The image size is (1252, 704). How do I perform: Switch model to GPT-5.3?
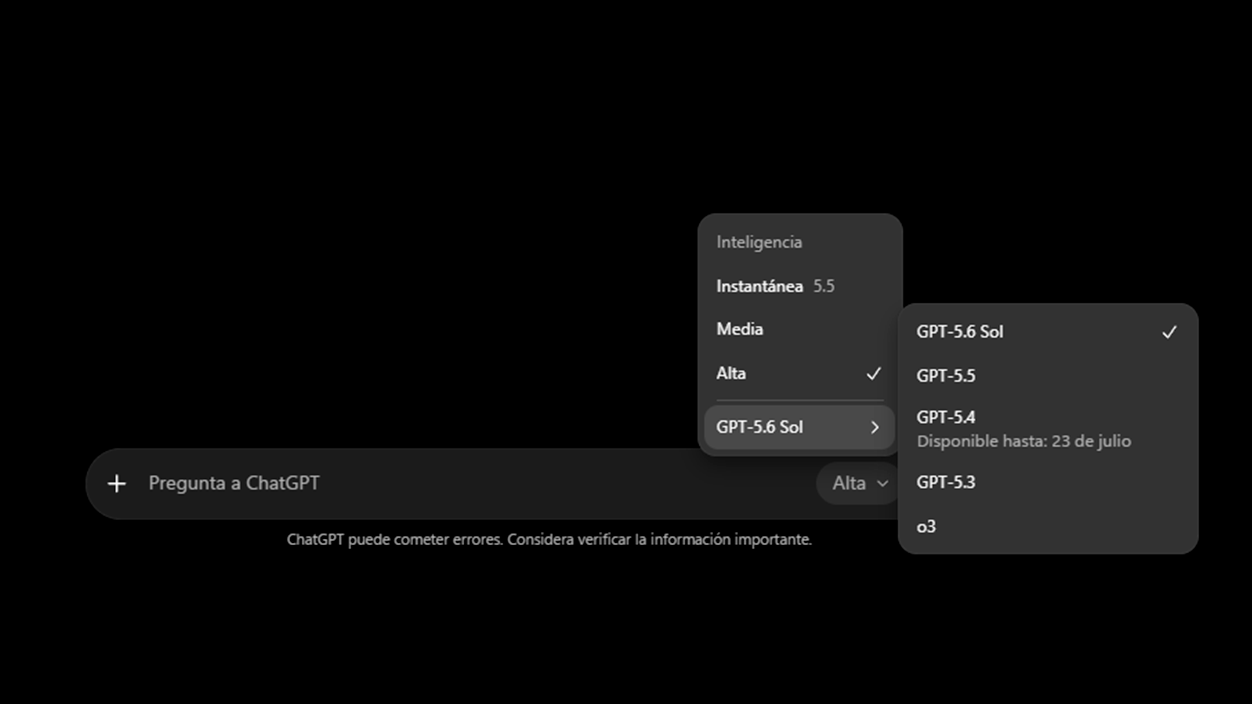pos(1047,482)
